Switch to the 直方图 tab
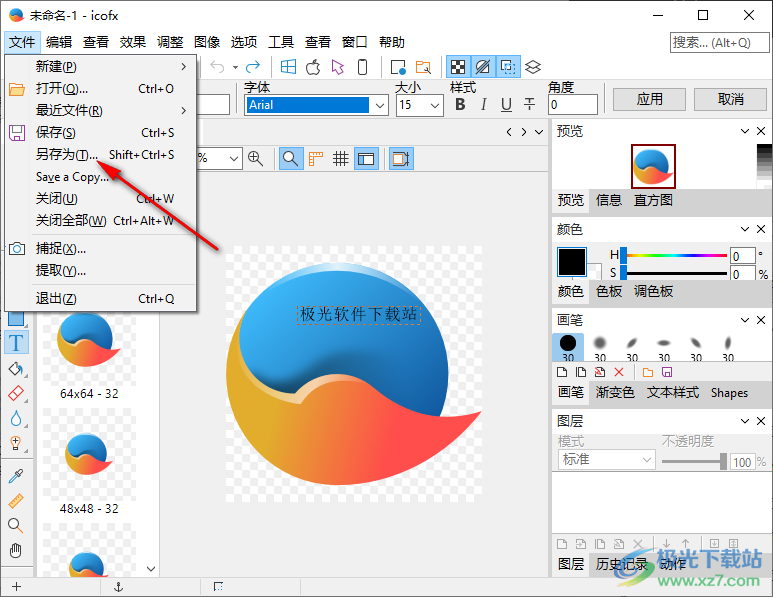This screenshot has width=773, height=597. [x=653, y=200]
